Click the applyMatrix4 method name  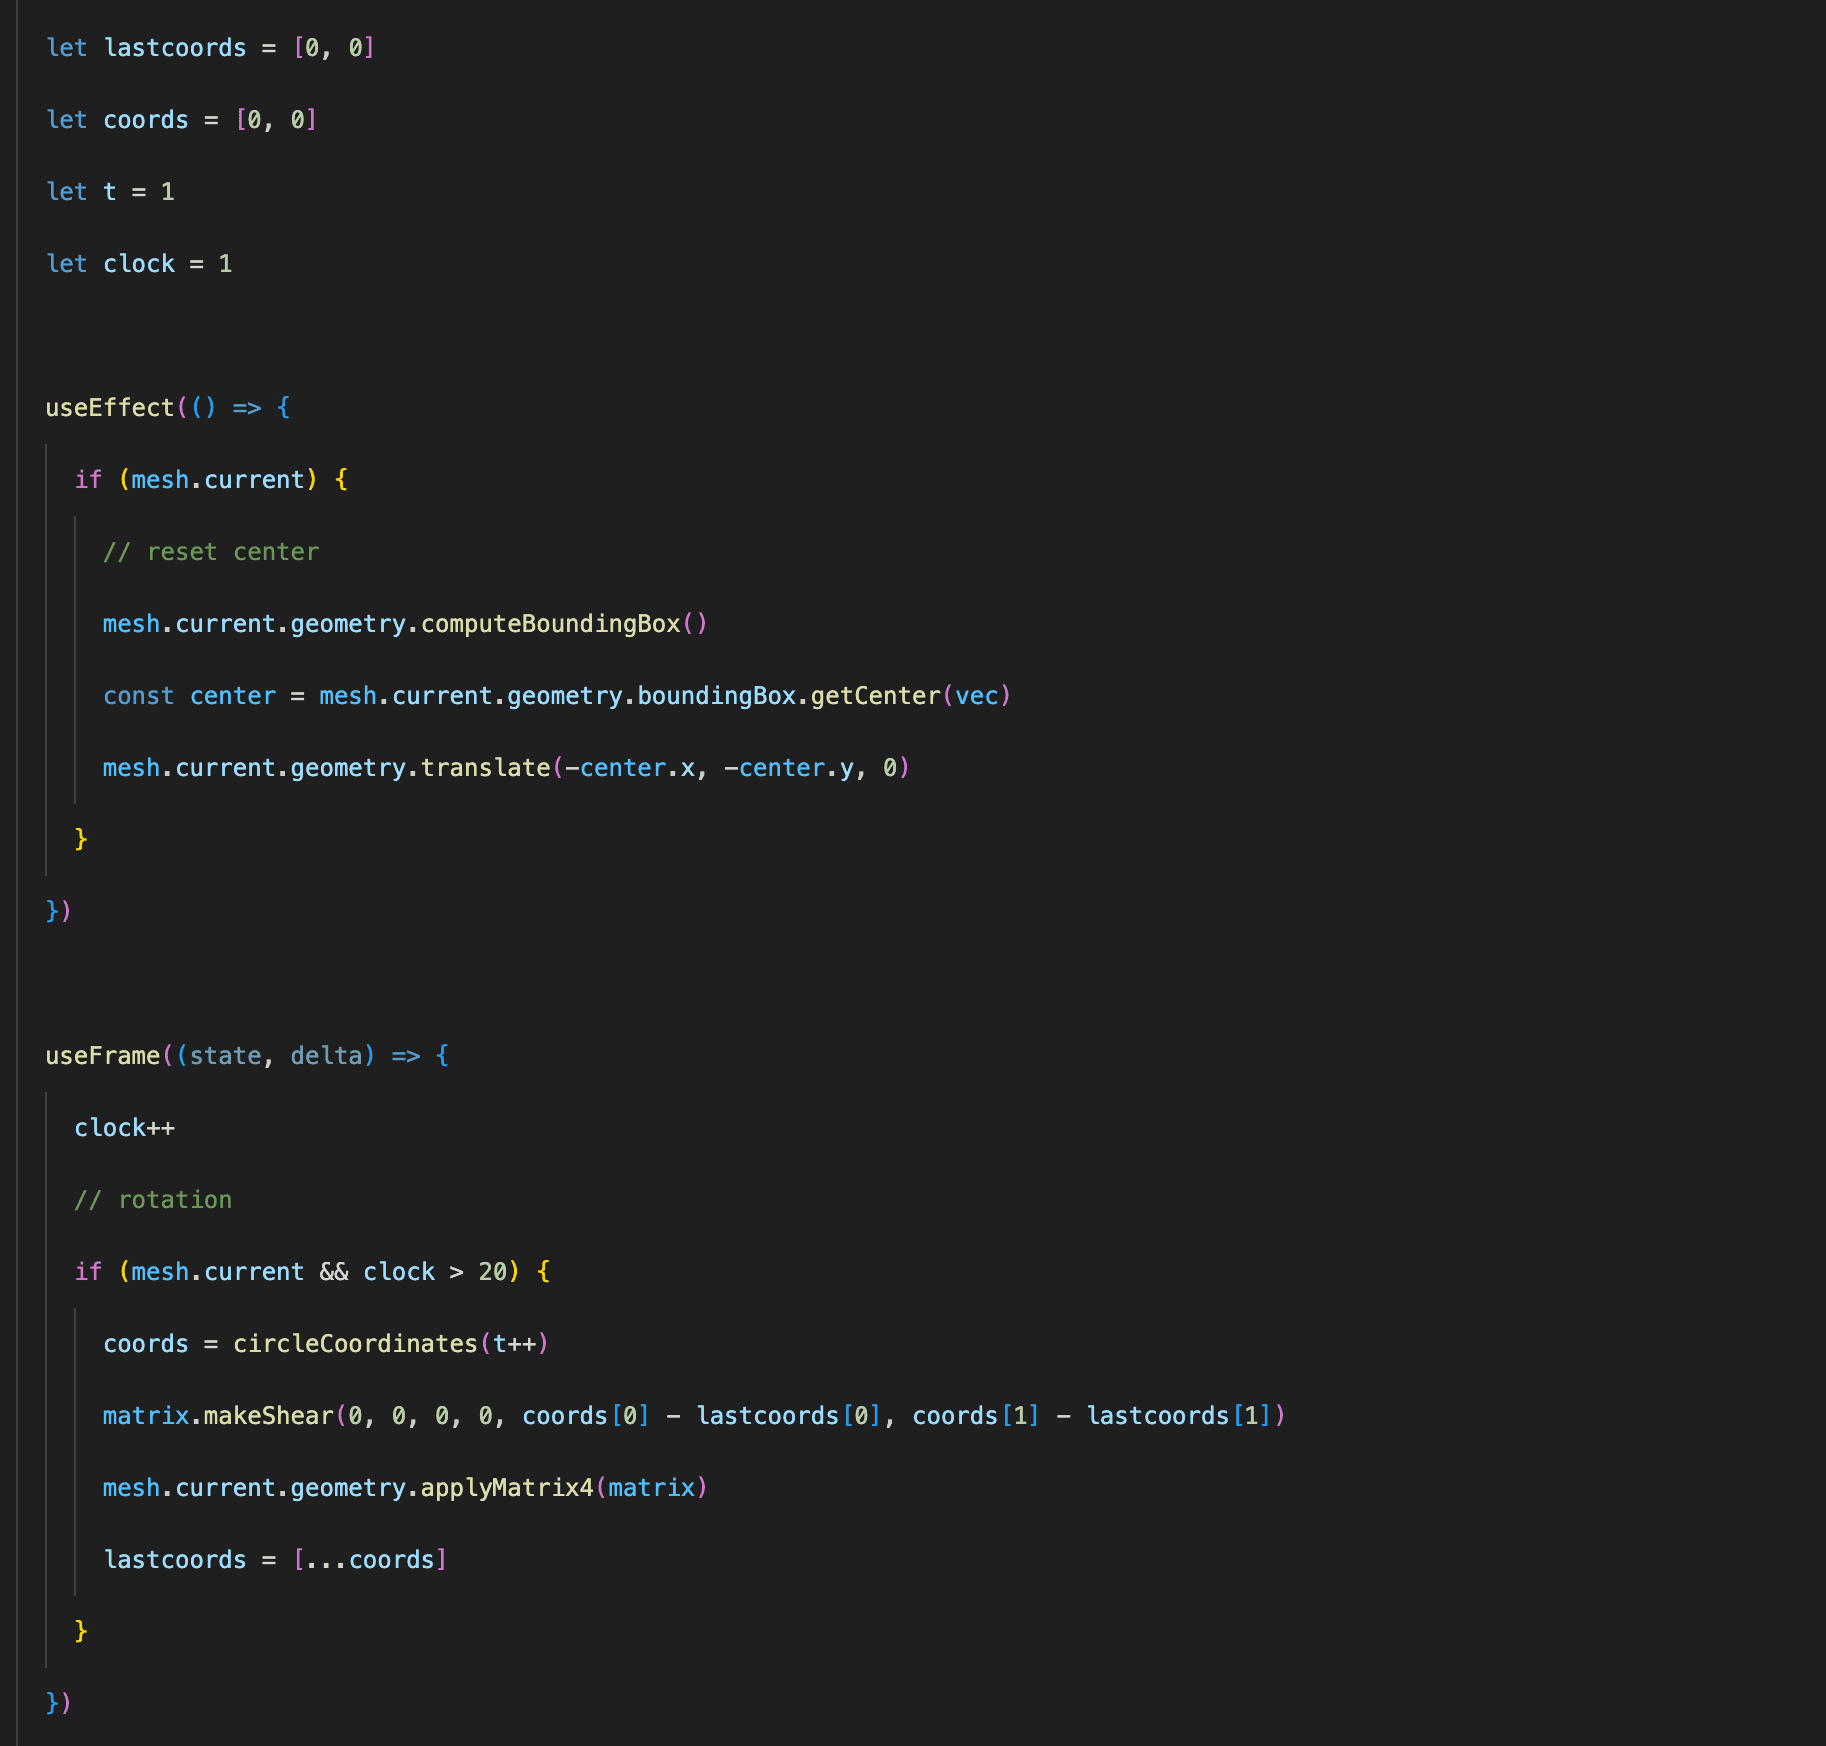point(506,1488)
